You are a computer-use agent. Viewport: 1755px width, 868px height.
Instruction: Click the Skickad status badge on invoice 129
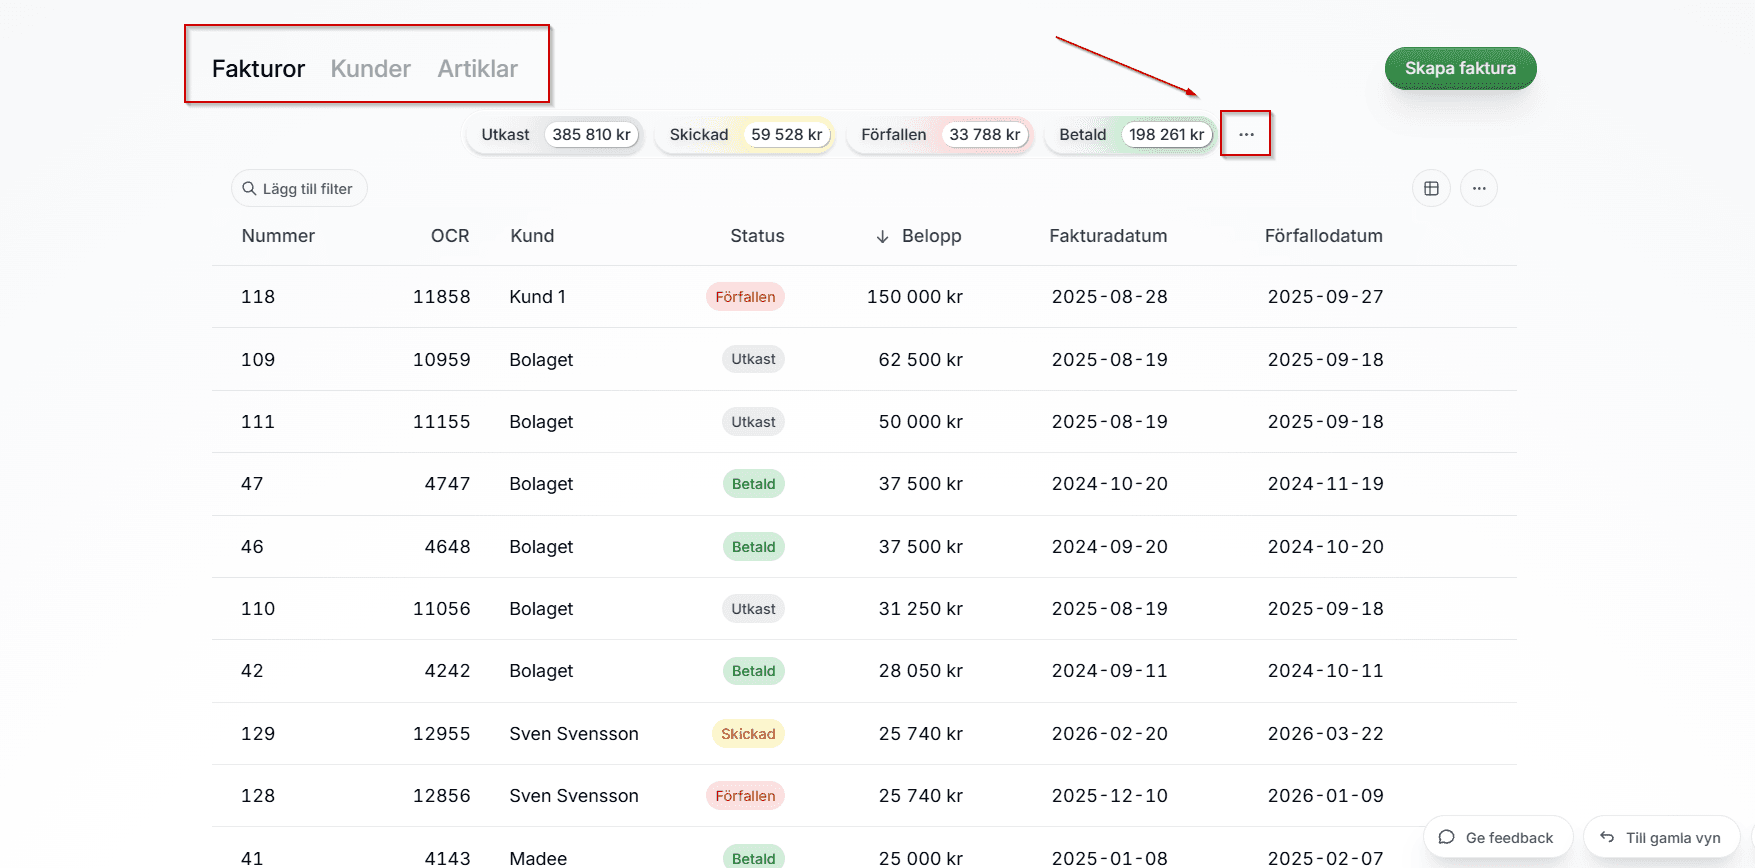point(748,734)
